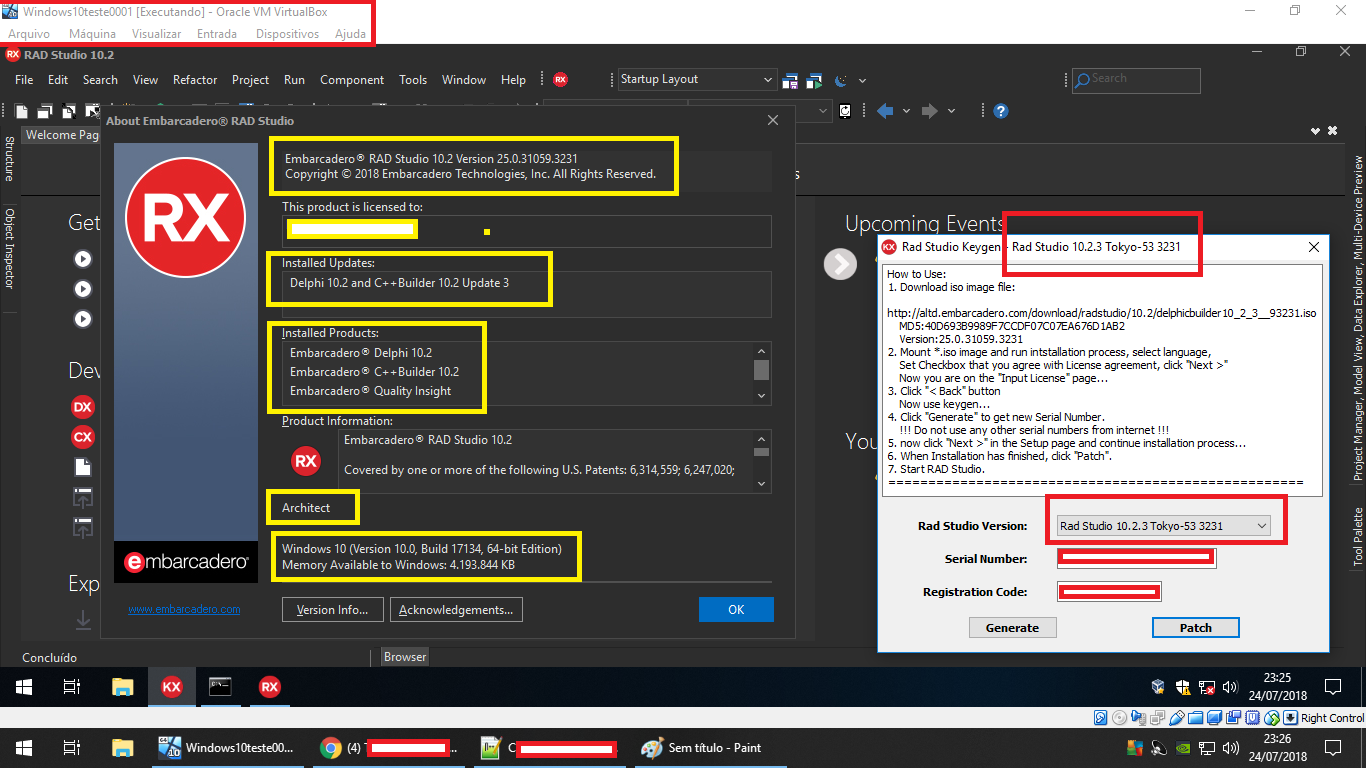
Task: Open the forward arrow history dropdown
Action: pos(951,111)
